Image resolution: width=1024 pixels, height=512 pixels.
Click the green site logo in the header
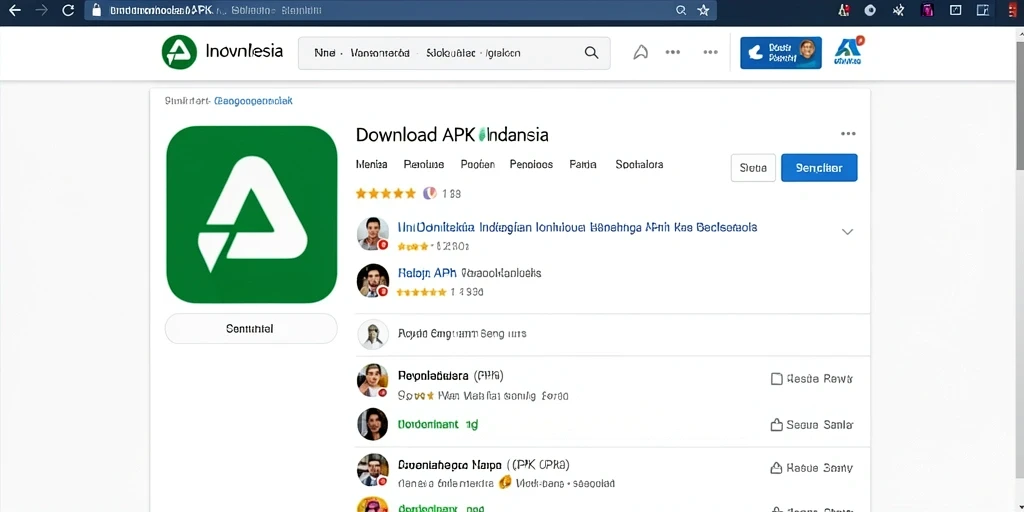[x=179, y=52]
